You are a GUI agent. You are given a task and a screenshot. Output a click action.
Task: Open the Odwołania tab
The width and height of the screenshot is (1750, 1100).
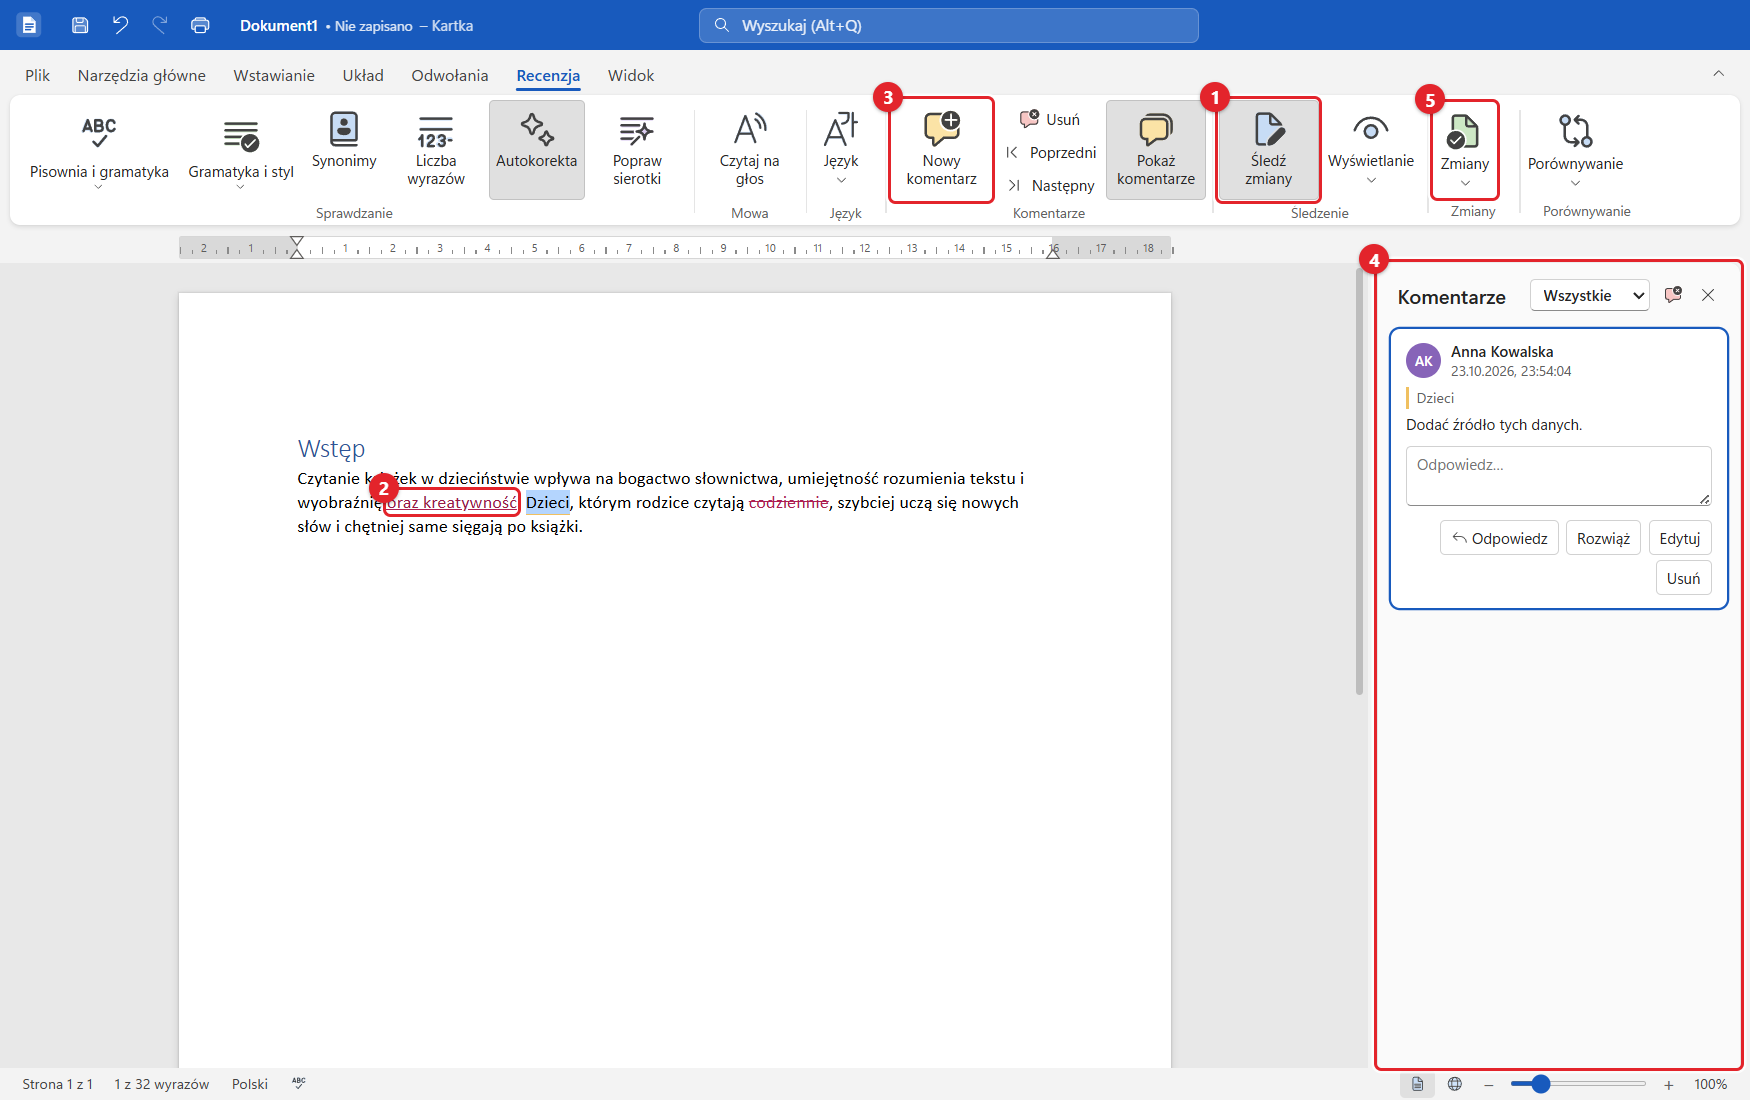450,75
